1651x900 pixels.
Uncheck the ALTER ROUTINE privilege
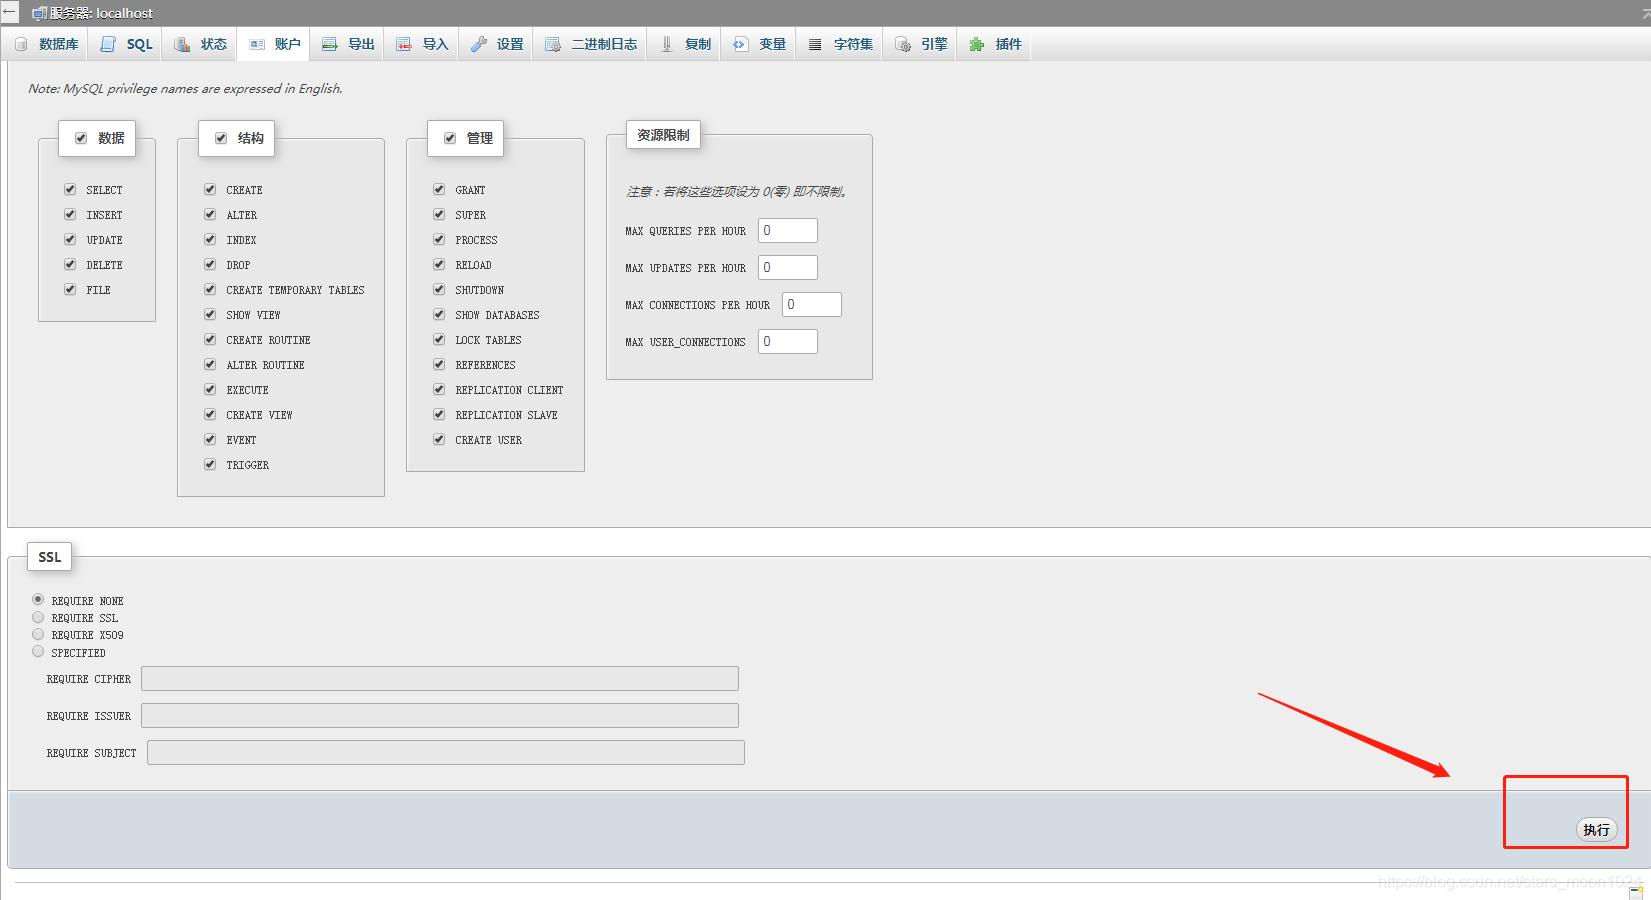click(x=210, y=364)
